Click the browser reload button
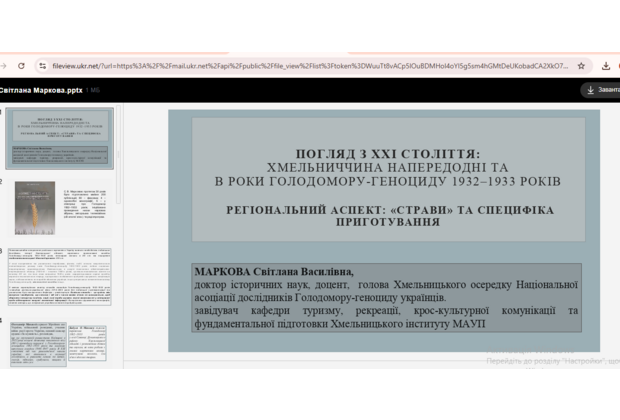Image resolution: width=620 pixels, height=420 pixels. pos(22,65)
